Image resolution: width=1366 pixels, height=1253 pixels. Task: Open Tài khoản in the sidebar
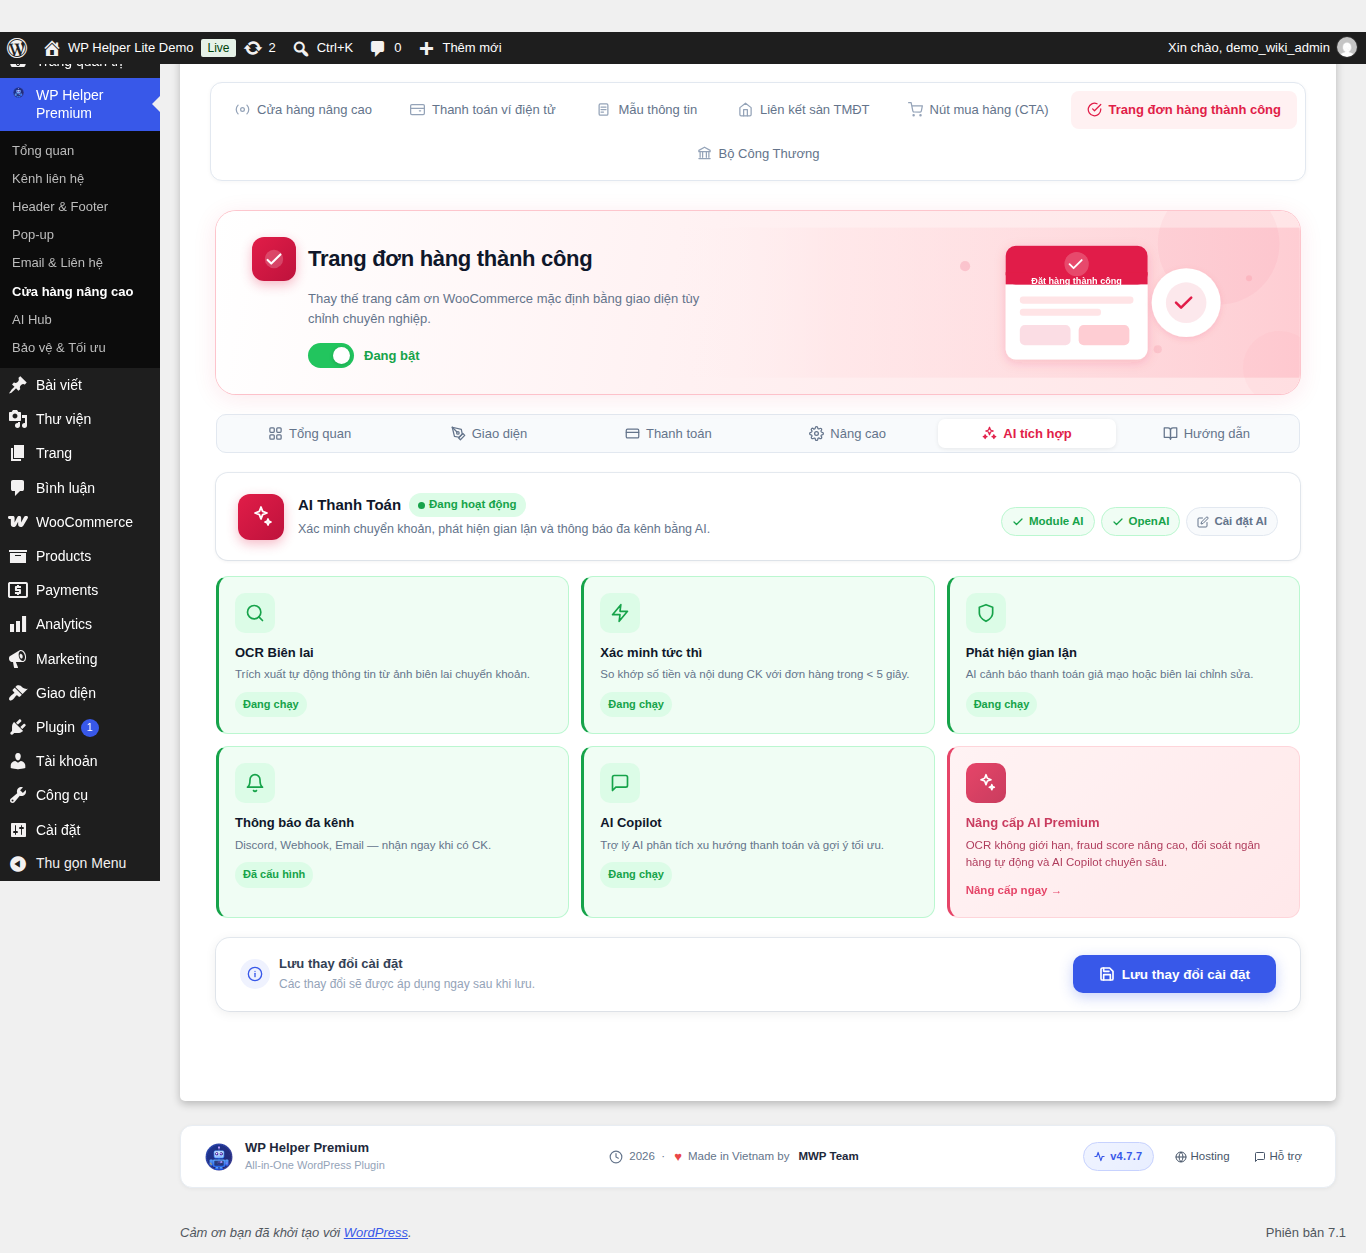point(80,761)
